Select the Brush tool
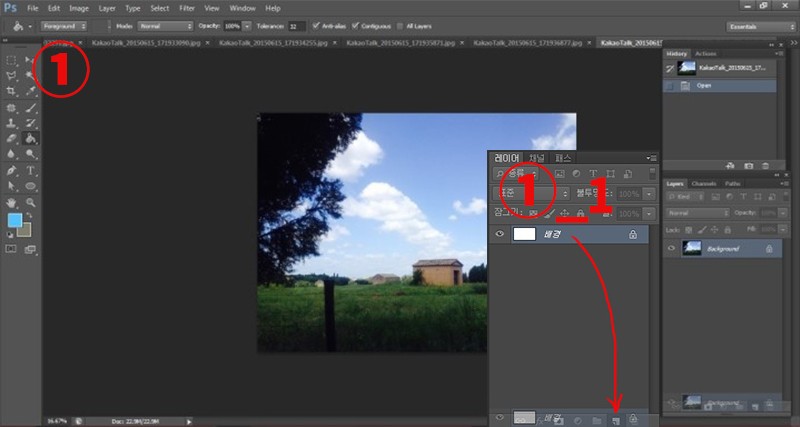The height and width of the screenshot is (427, 800). [x=31, y=108]
